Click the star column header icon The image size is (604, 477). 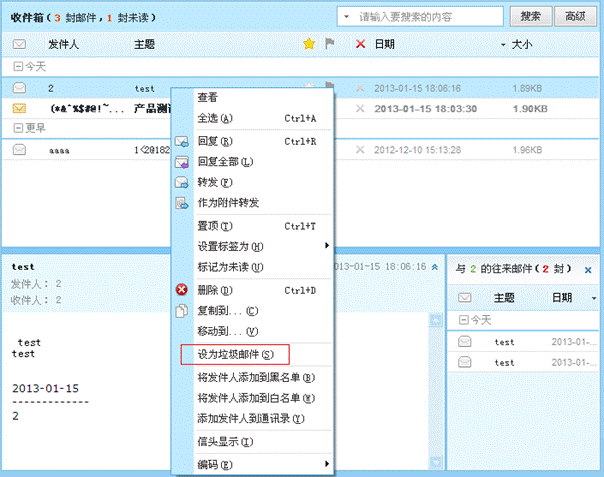[309, 45]
